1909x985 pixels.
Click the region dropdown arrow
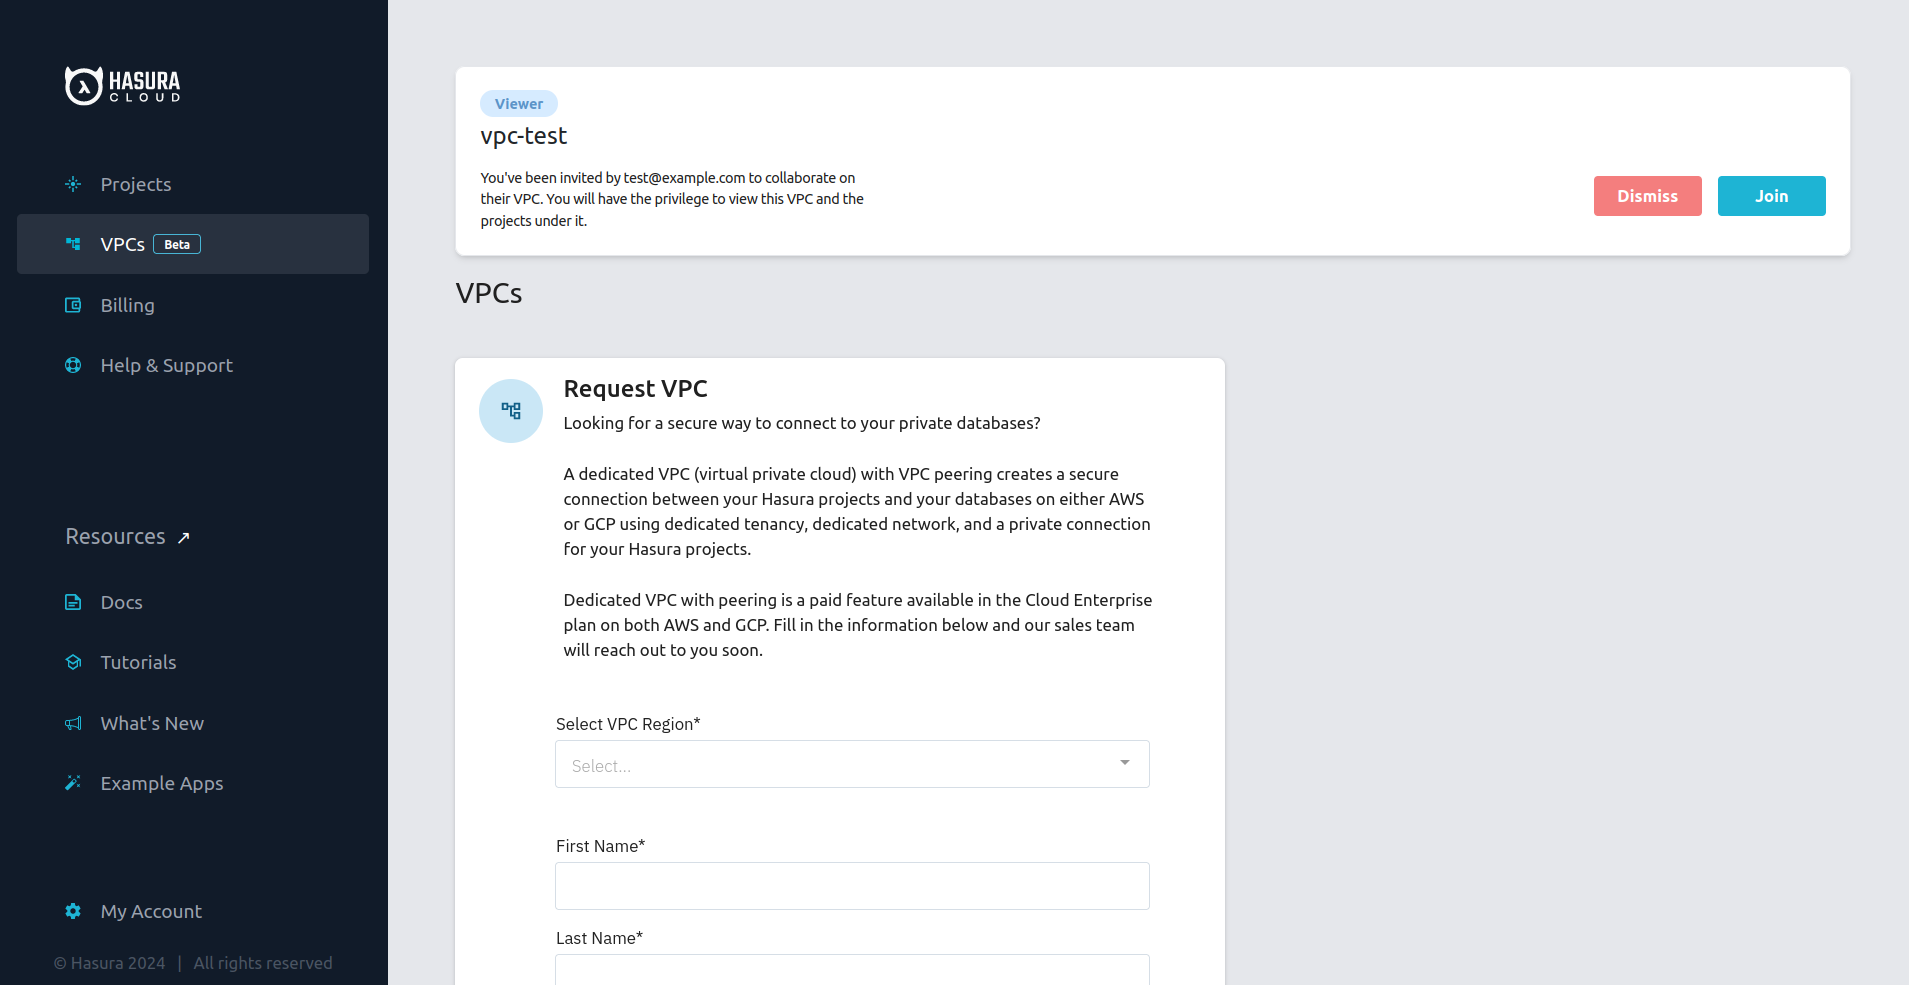click(1123, 762)
